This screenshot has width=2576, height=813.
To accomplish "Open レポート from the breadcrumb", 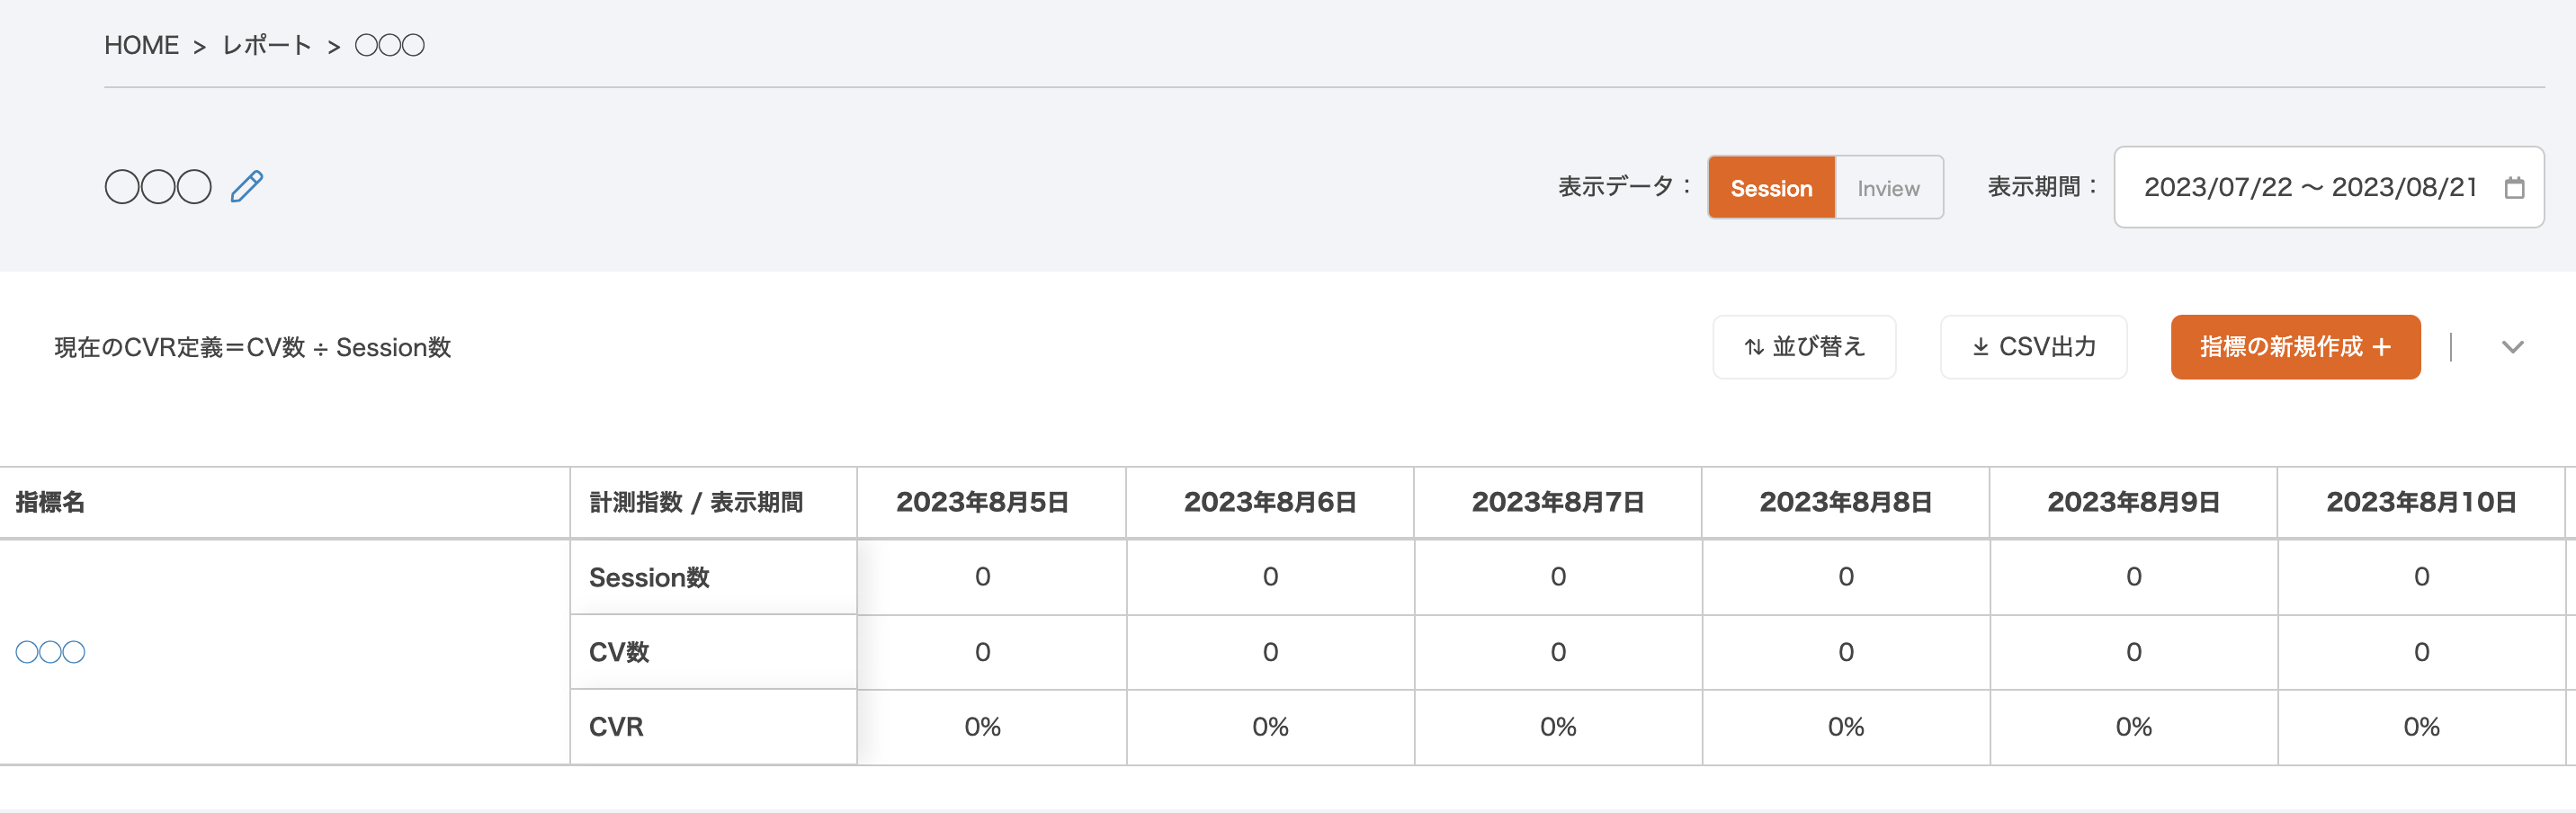I will (x=266, y=44).
